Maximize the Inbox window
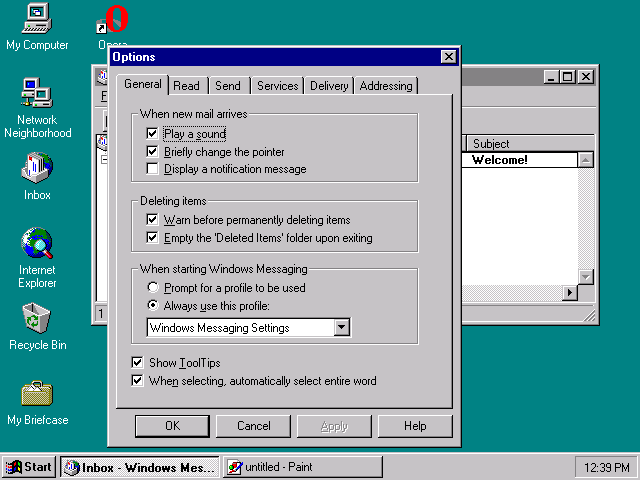This screenshot has height=480, width=640. [x=568, y=77]
